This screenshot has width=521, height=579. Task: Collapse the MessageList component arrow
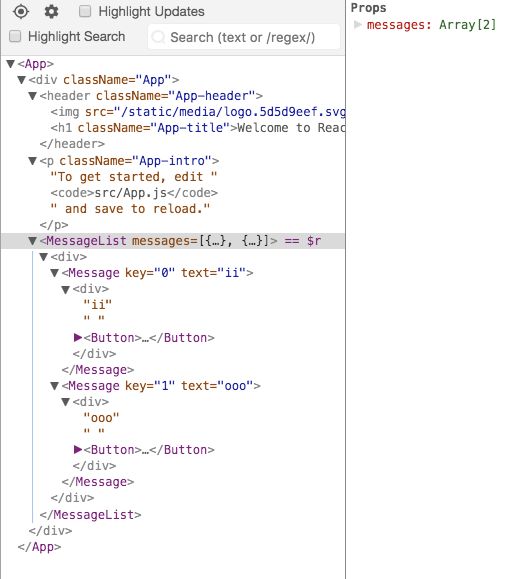(32, 241)
